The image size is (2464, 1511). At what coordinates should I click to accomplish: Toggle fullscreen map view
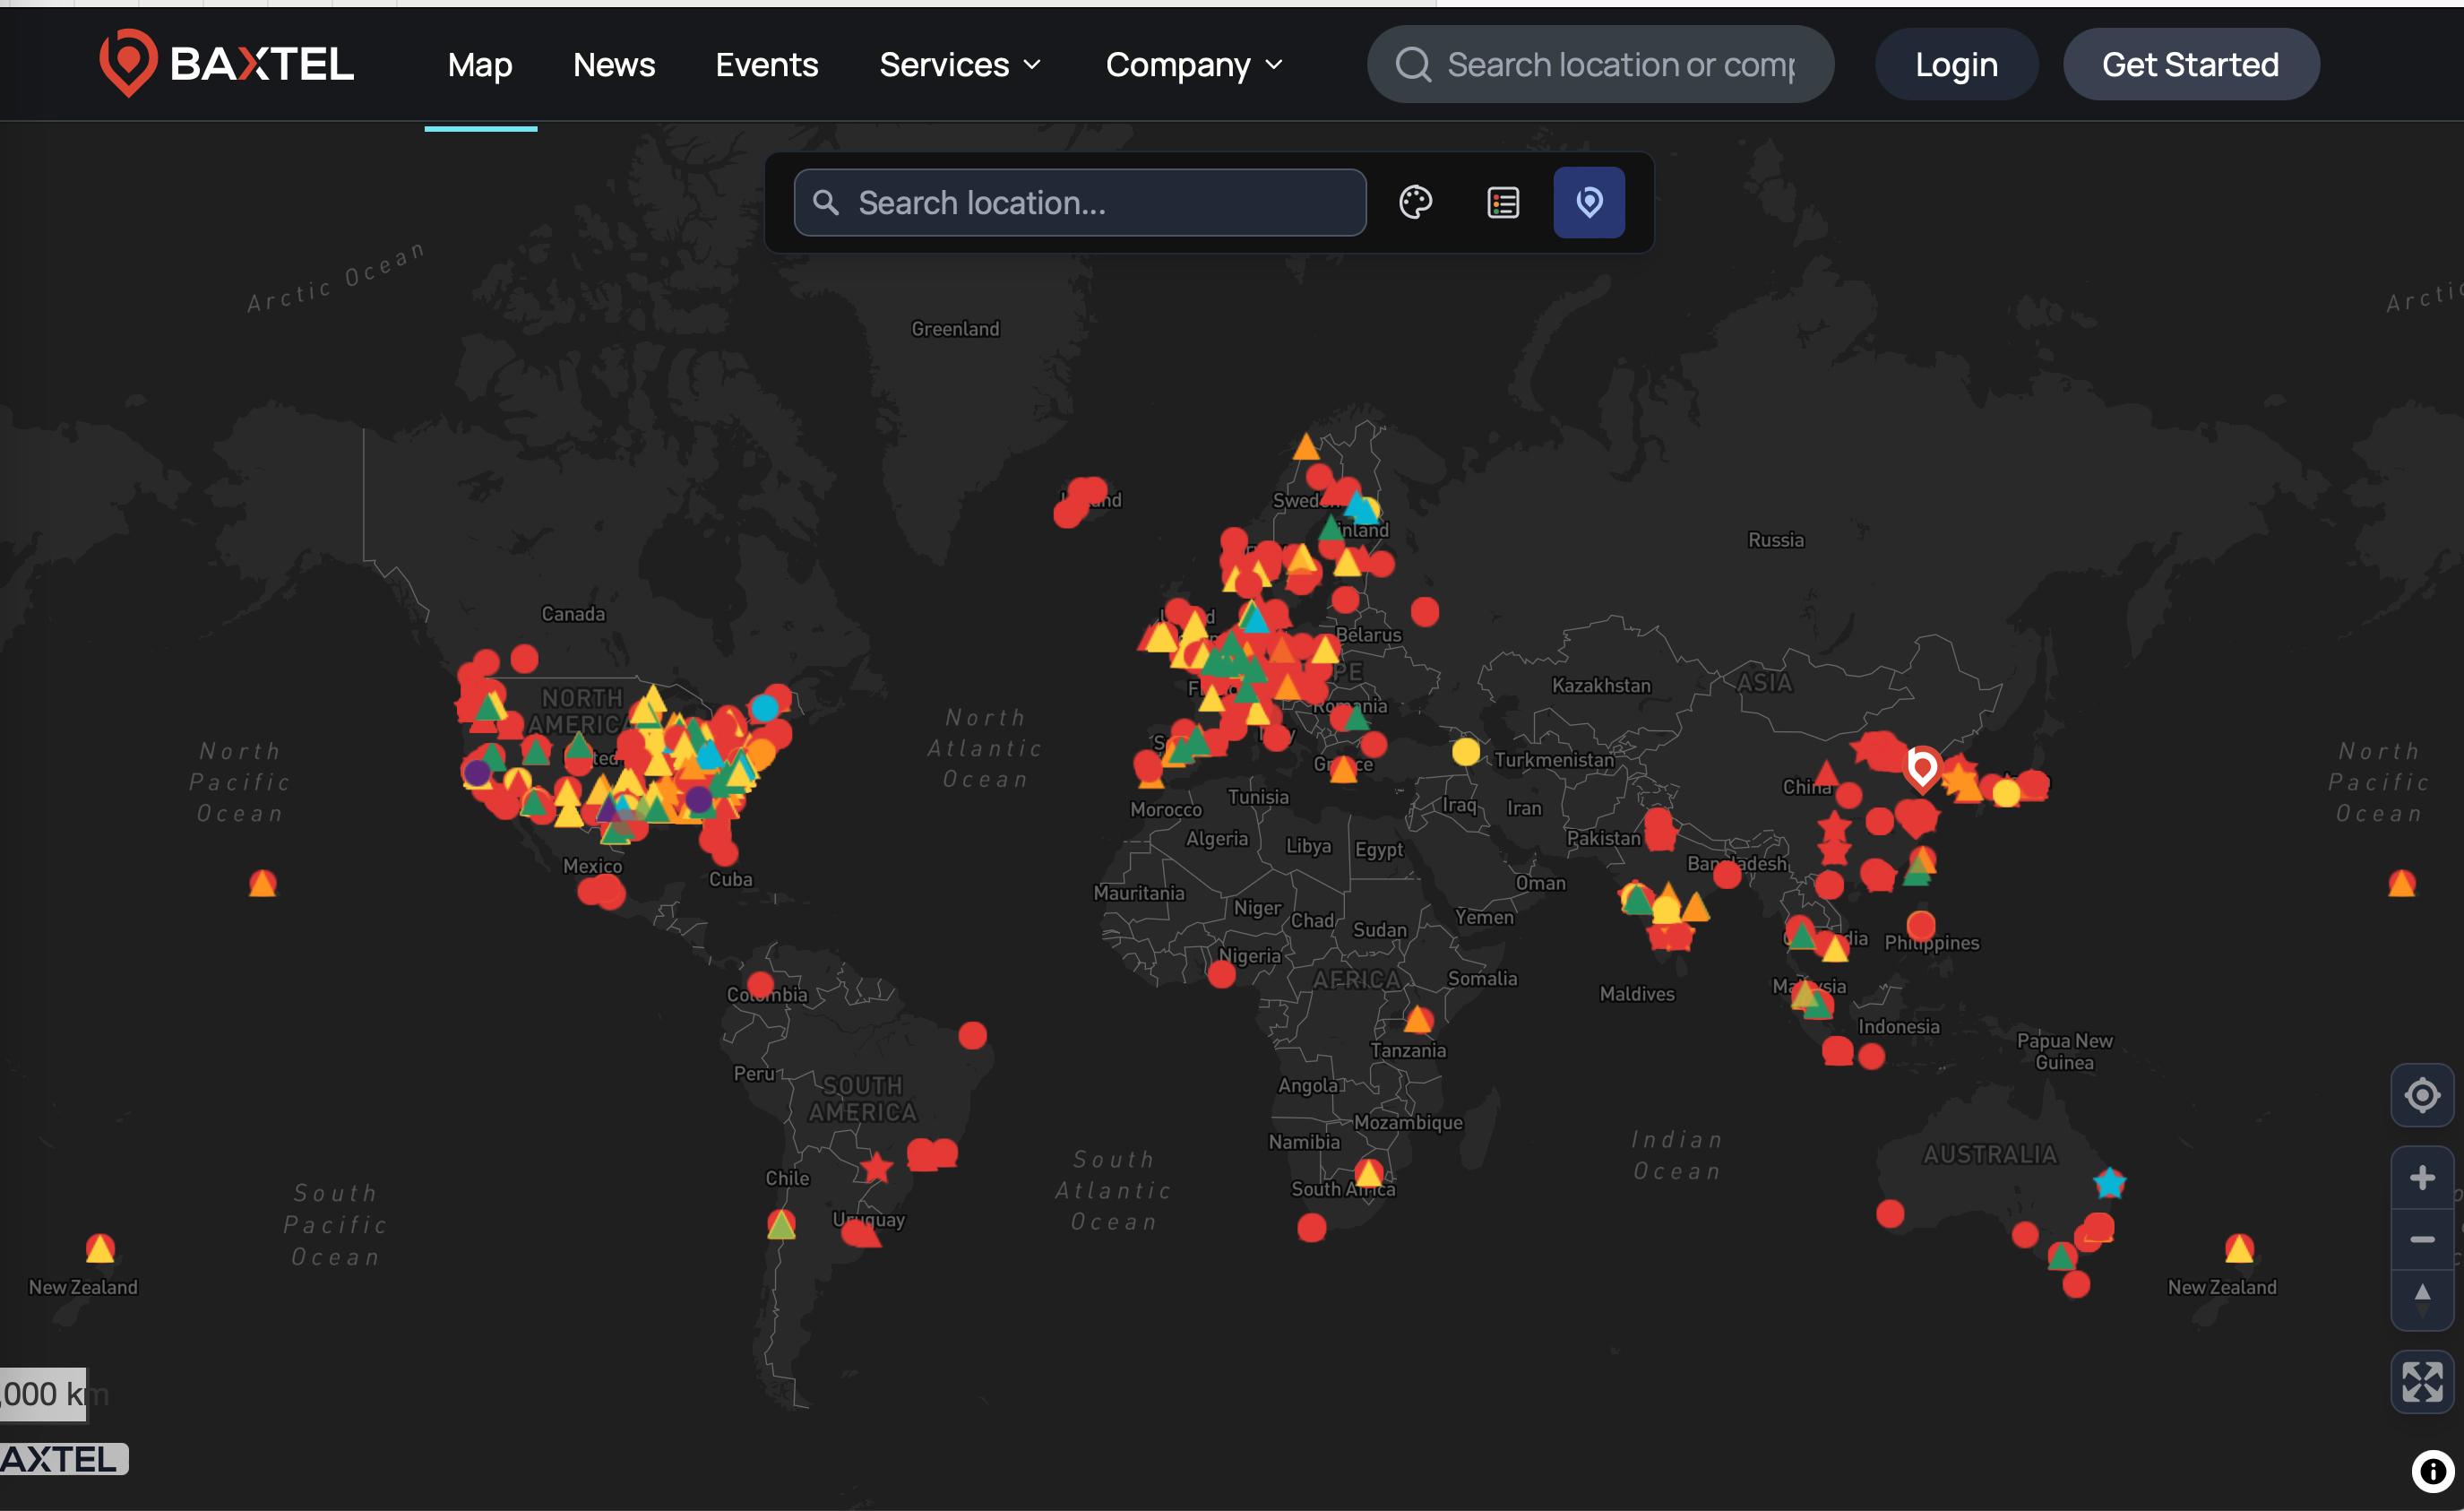click(x=2422, y=1382)
